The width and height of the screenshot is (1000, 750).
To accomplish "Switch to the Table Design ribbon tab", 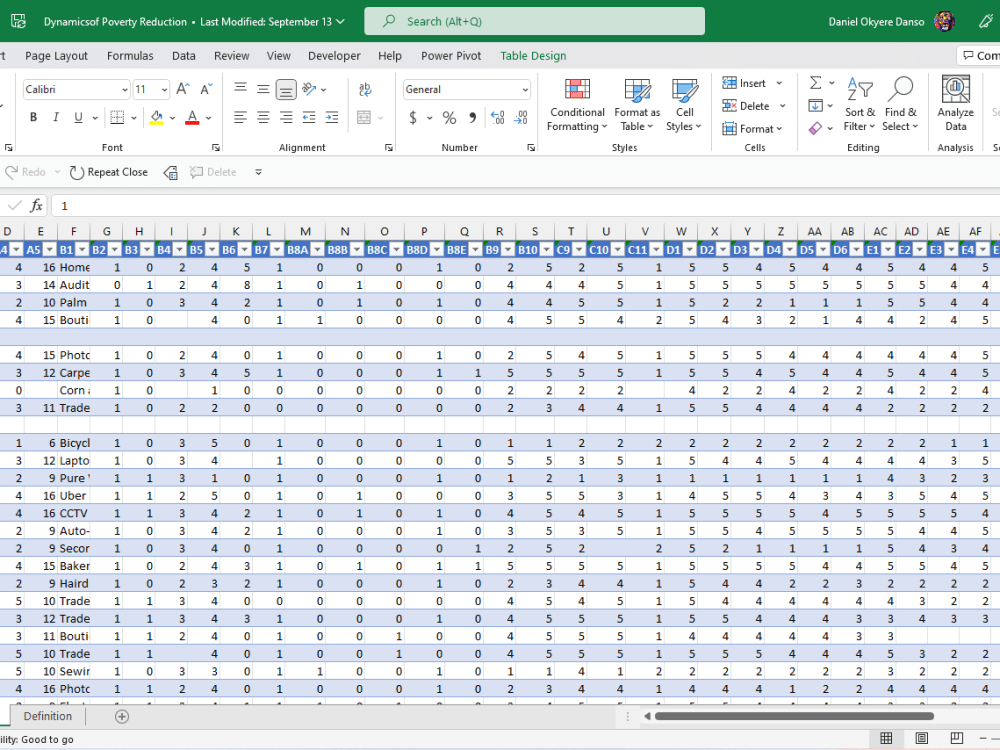I will coord(533,56).
